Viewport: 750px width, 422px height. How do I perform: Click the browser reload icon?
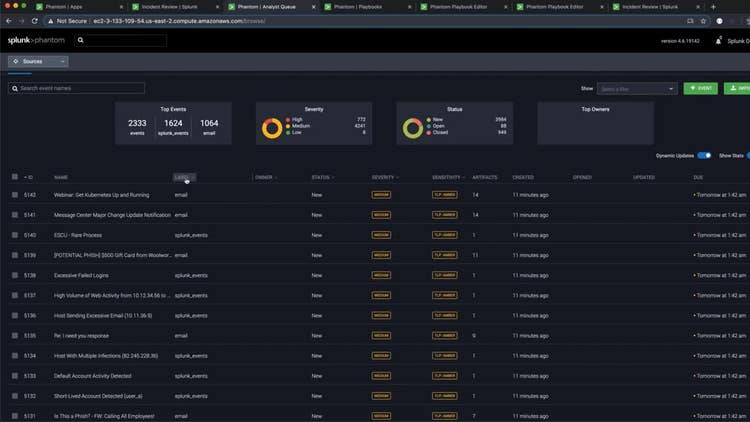pos(34,20)
